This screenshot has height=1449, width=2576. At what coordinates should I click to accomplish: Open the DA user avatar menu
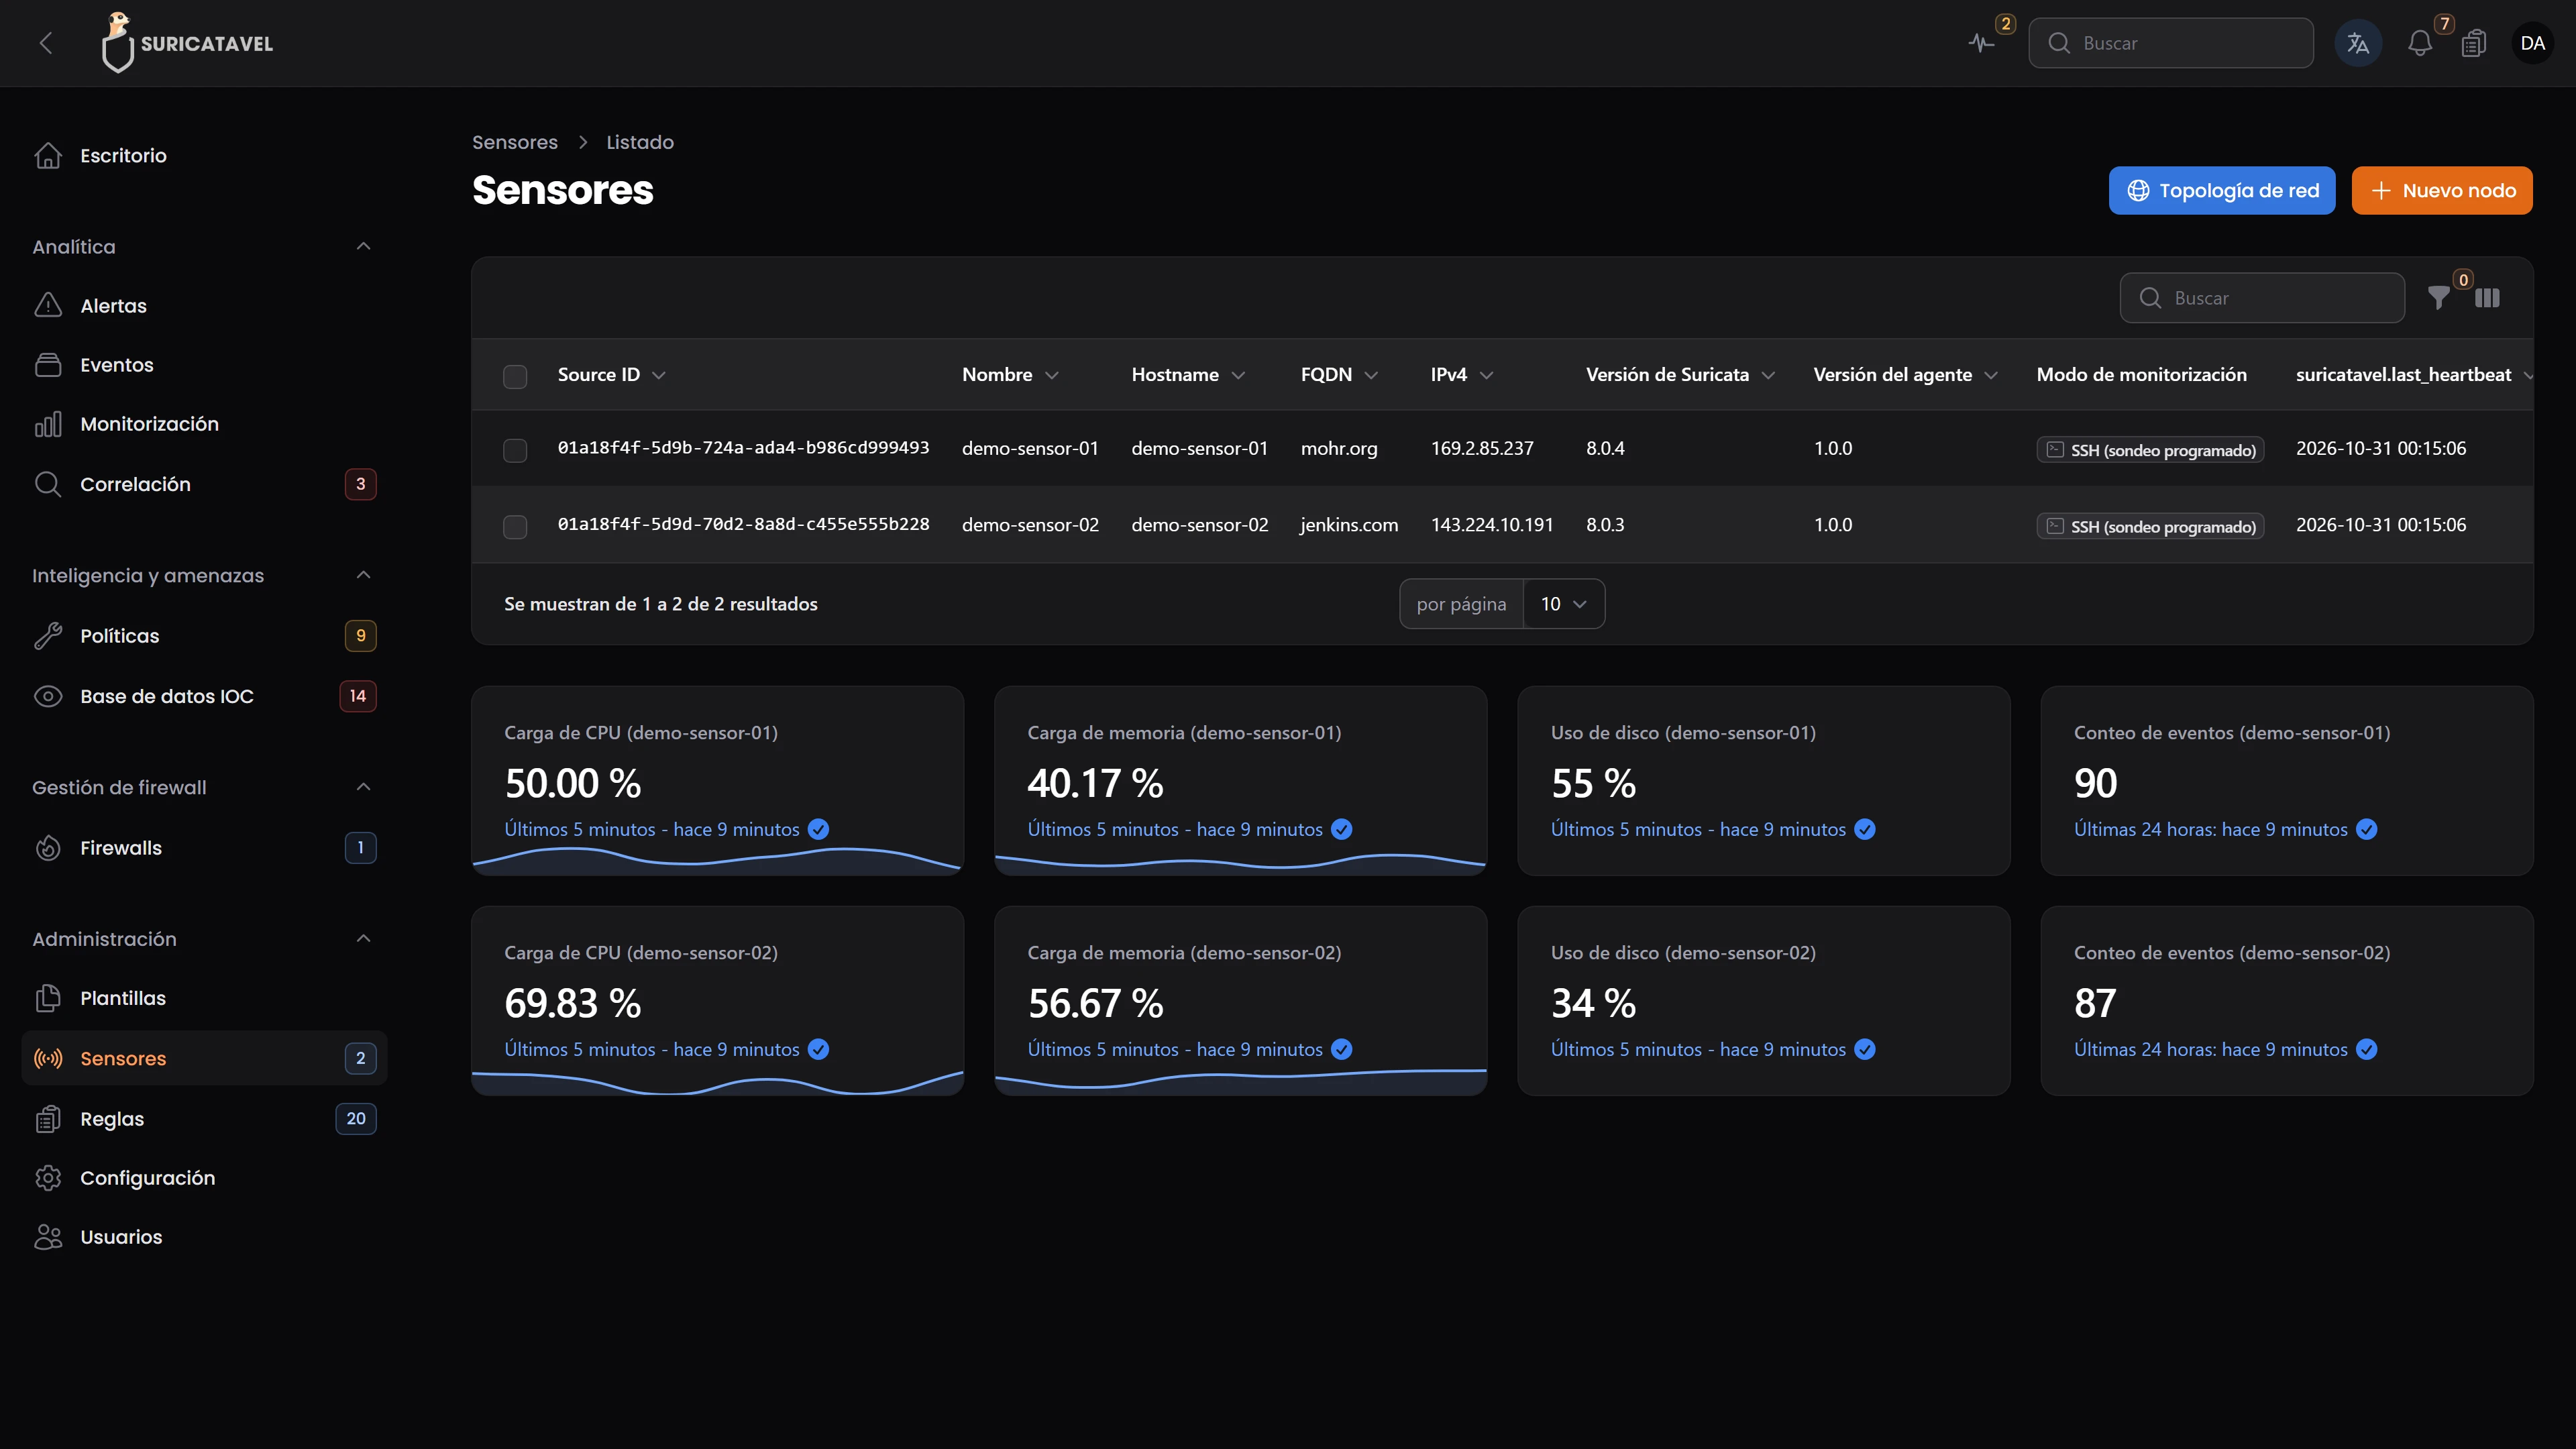click(2532, 43)
